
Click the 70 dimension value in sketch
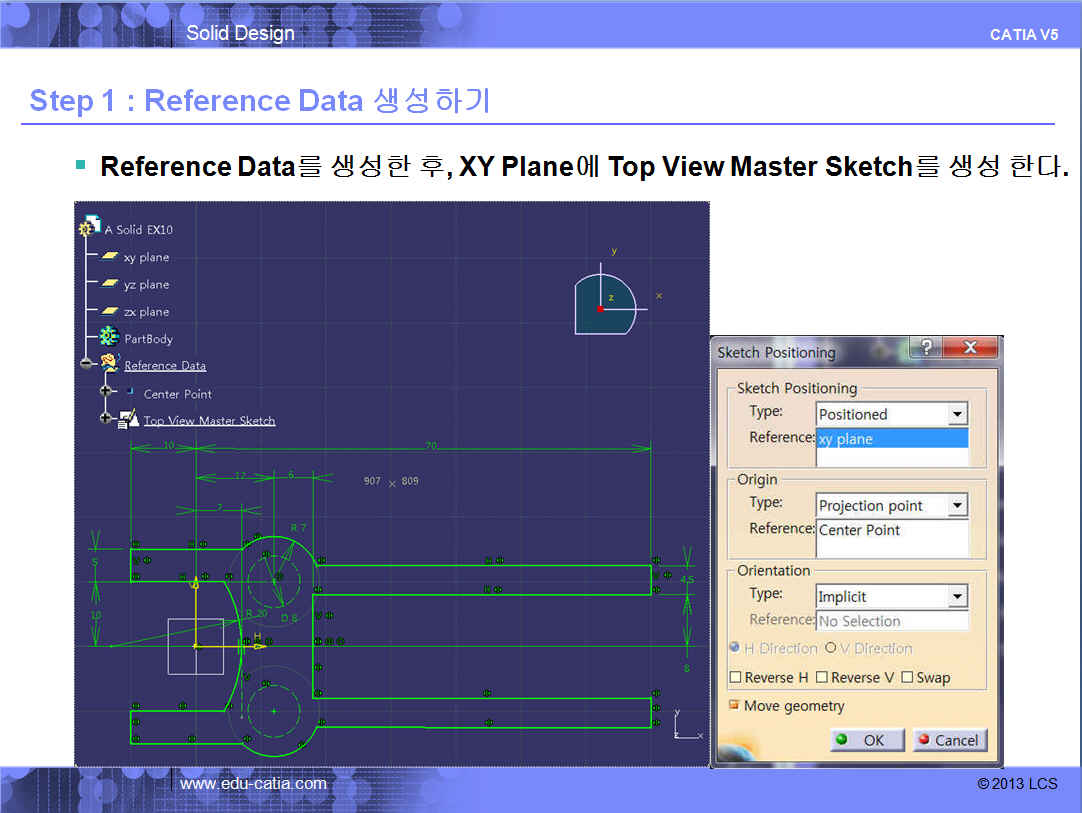pyautogui.click(x=431, y=446)
